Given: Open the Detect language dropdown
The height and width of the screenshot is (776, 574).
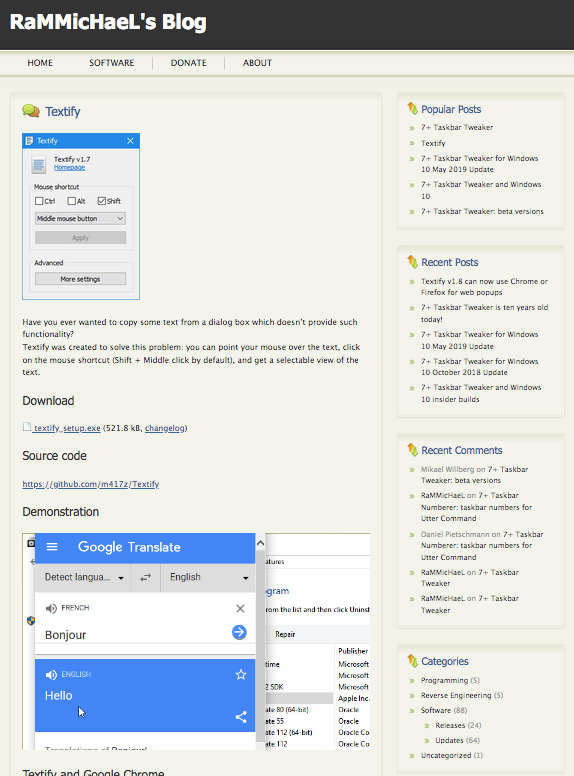Looking at the screenshot, I should [x=83, y=578].
